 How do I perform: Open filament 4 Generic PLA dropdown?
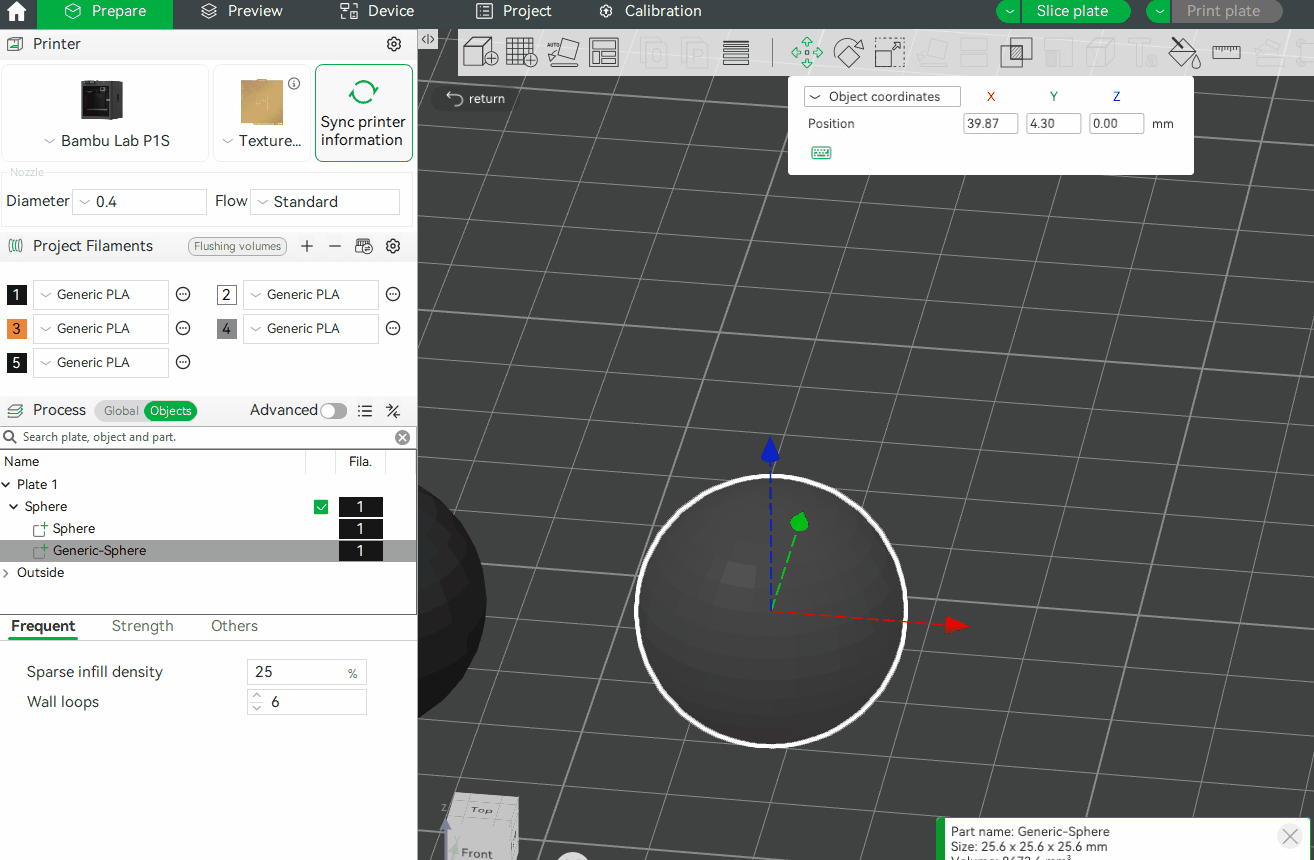click(311, 328)
